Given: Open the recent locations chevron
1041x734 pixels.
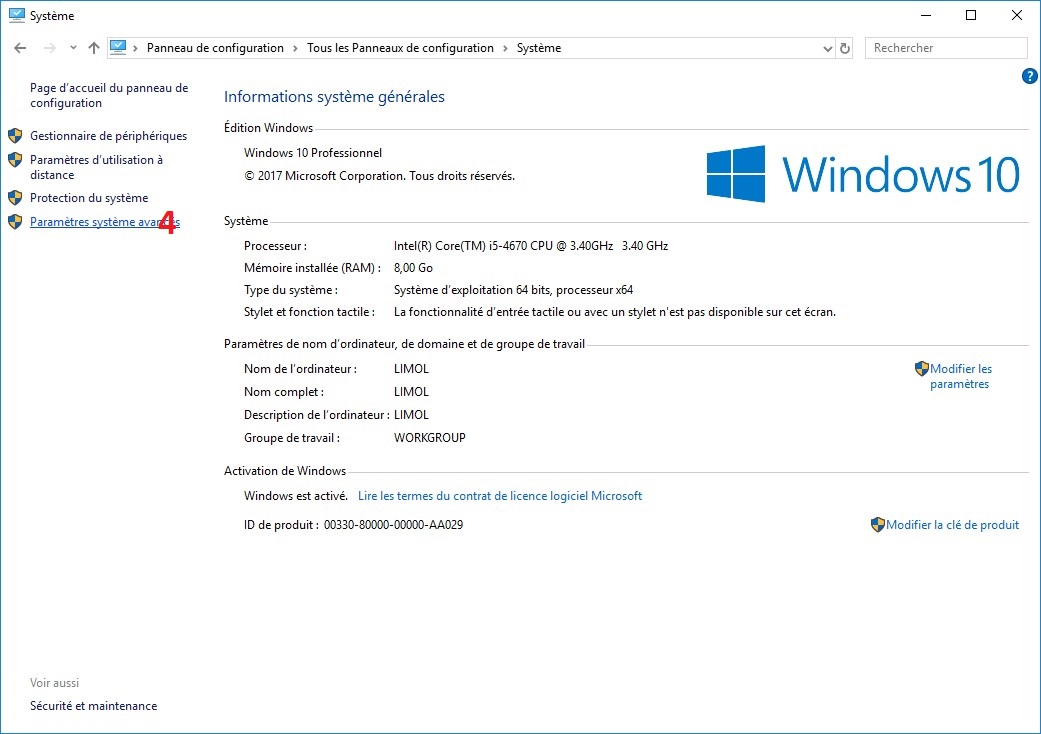Looking at the screenshot, I should [73, 48].
